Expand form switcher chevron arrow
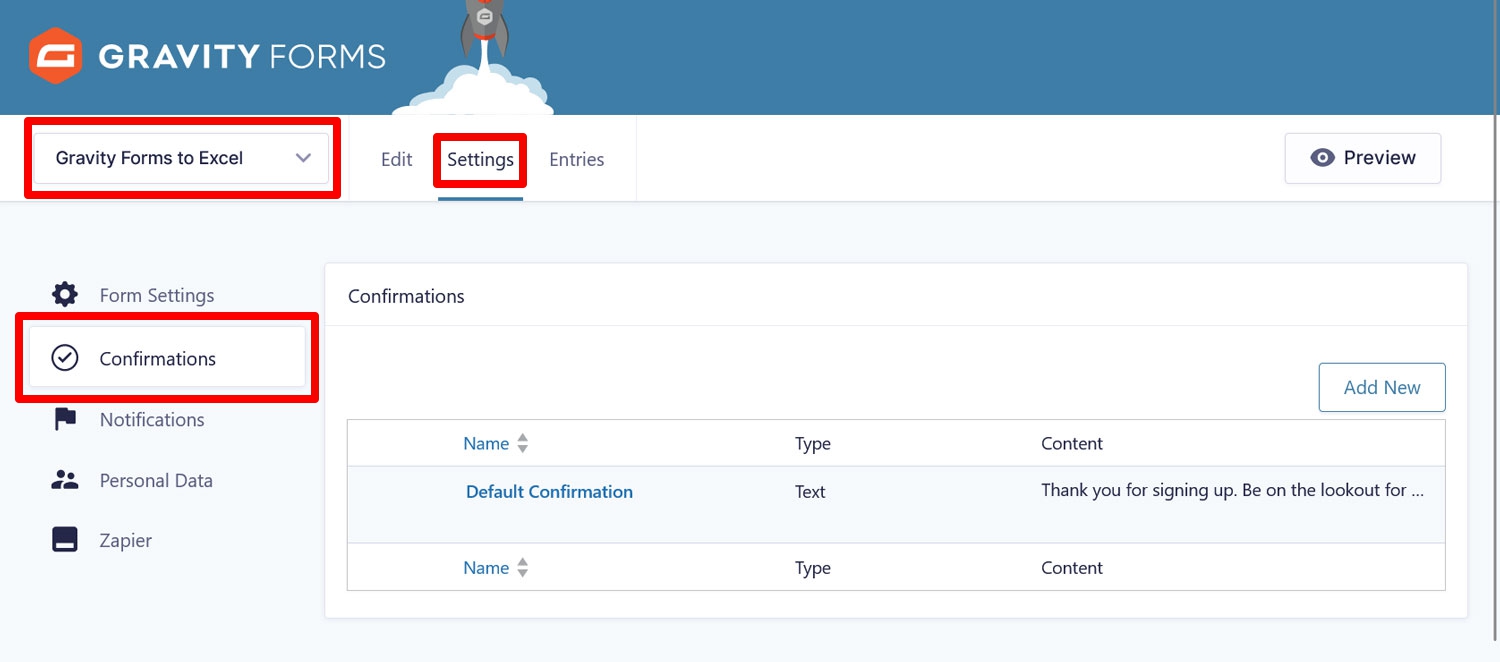 pos(303,158)
